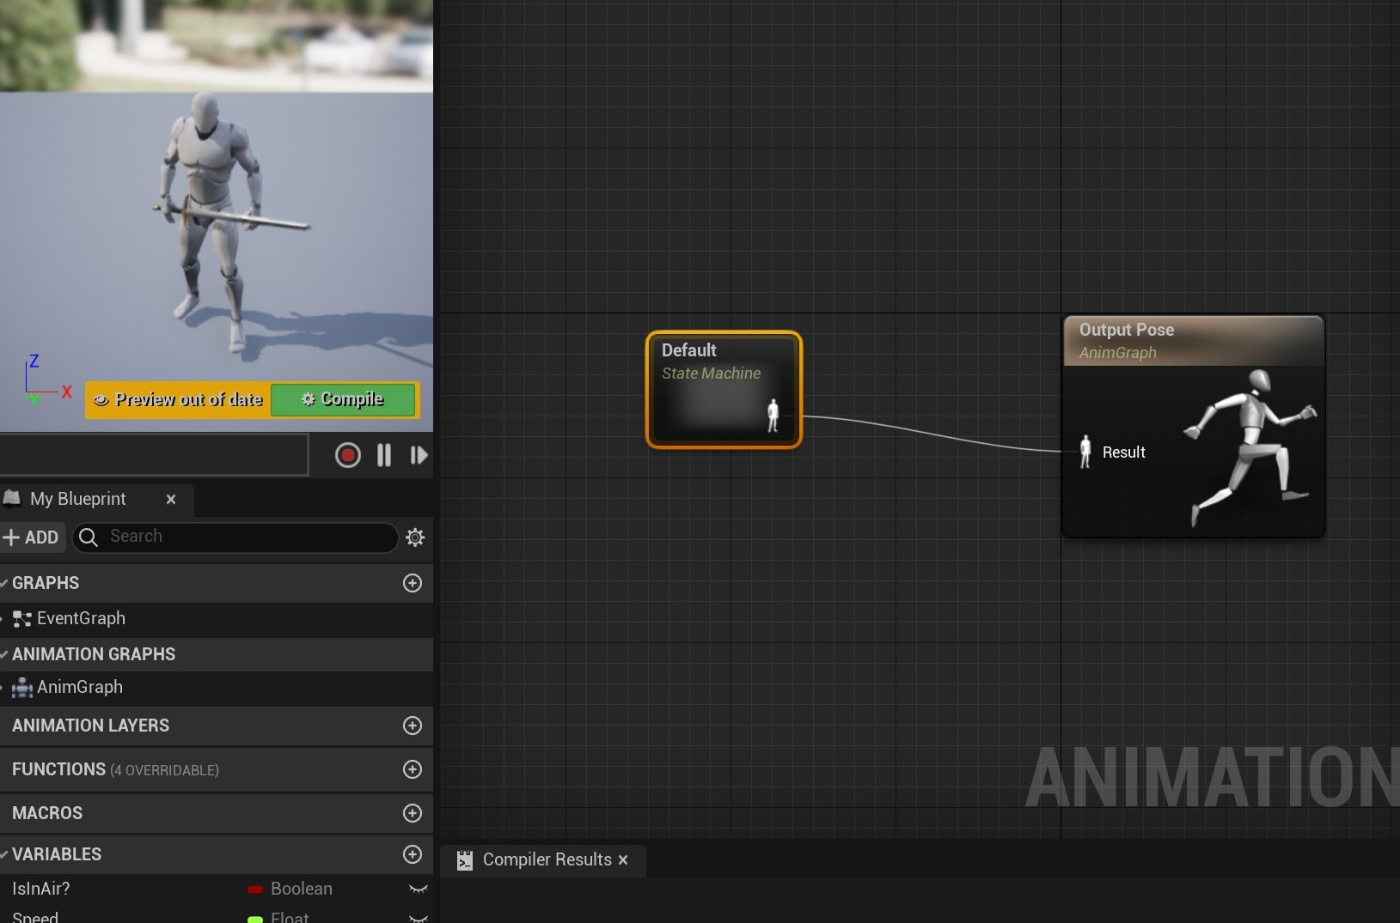Collapse the ANIMATION GRAPHS section
Viewport: 1400px width, 923px height.
(5, 654)
